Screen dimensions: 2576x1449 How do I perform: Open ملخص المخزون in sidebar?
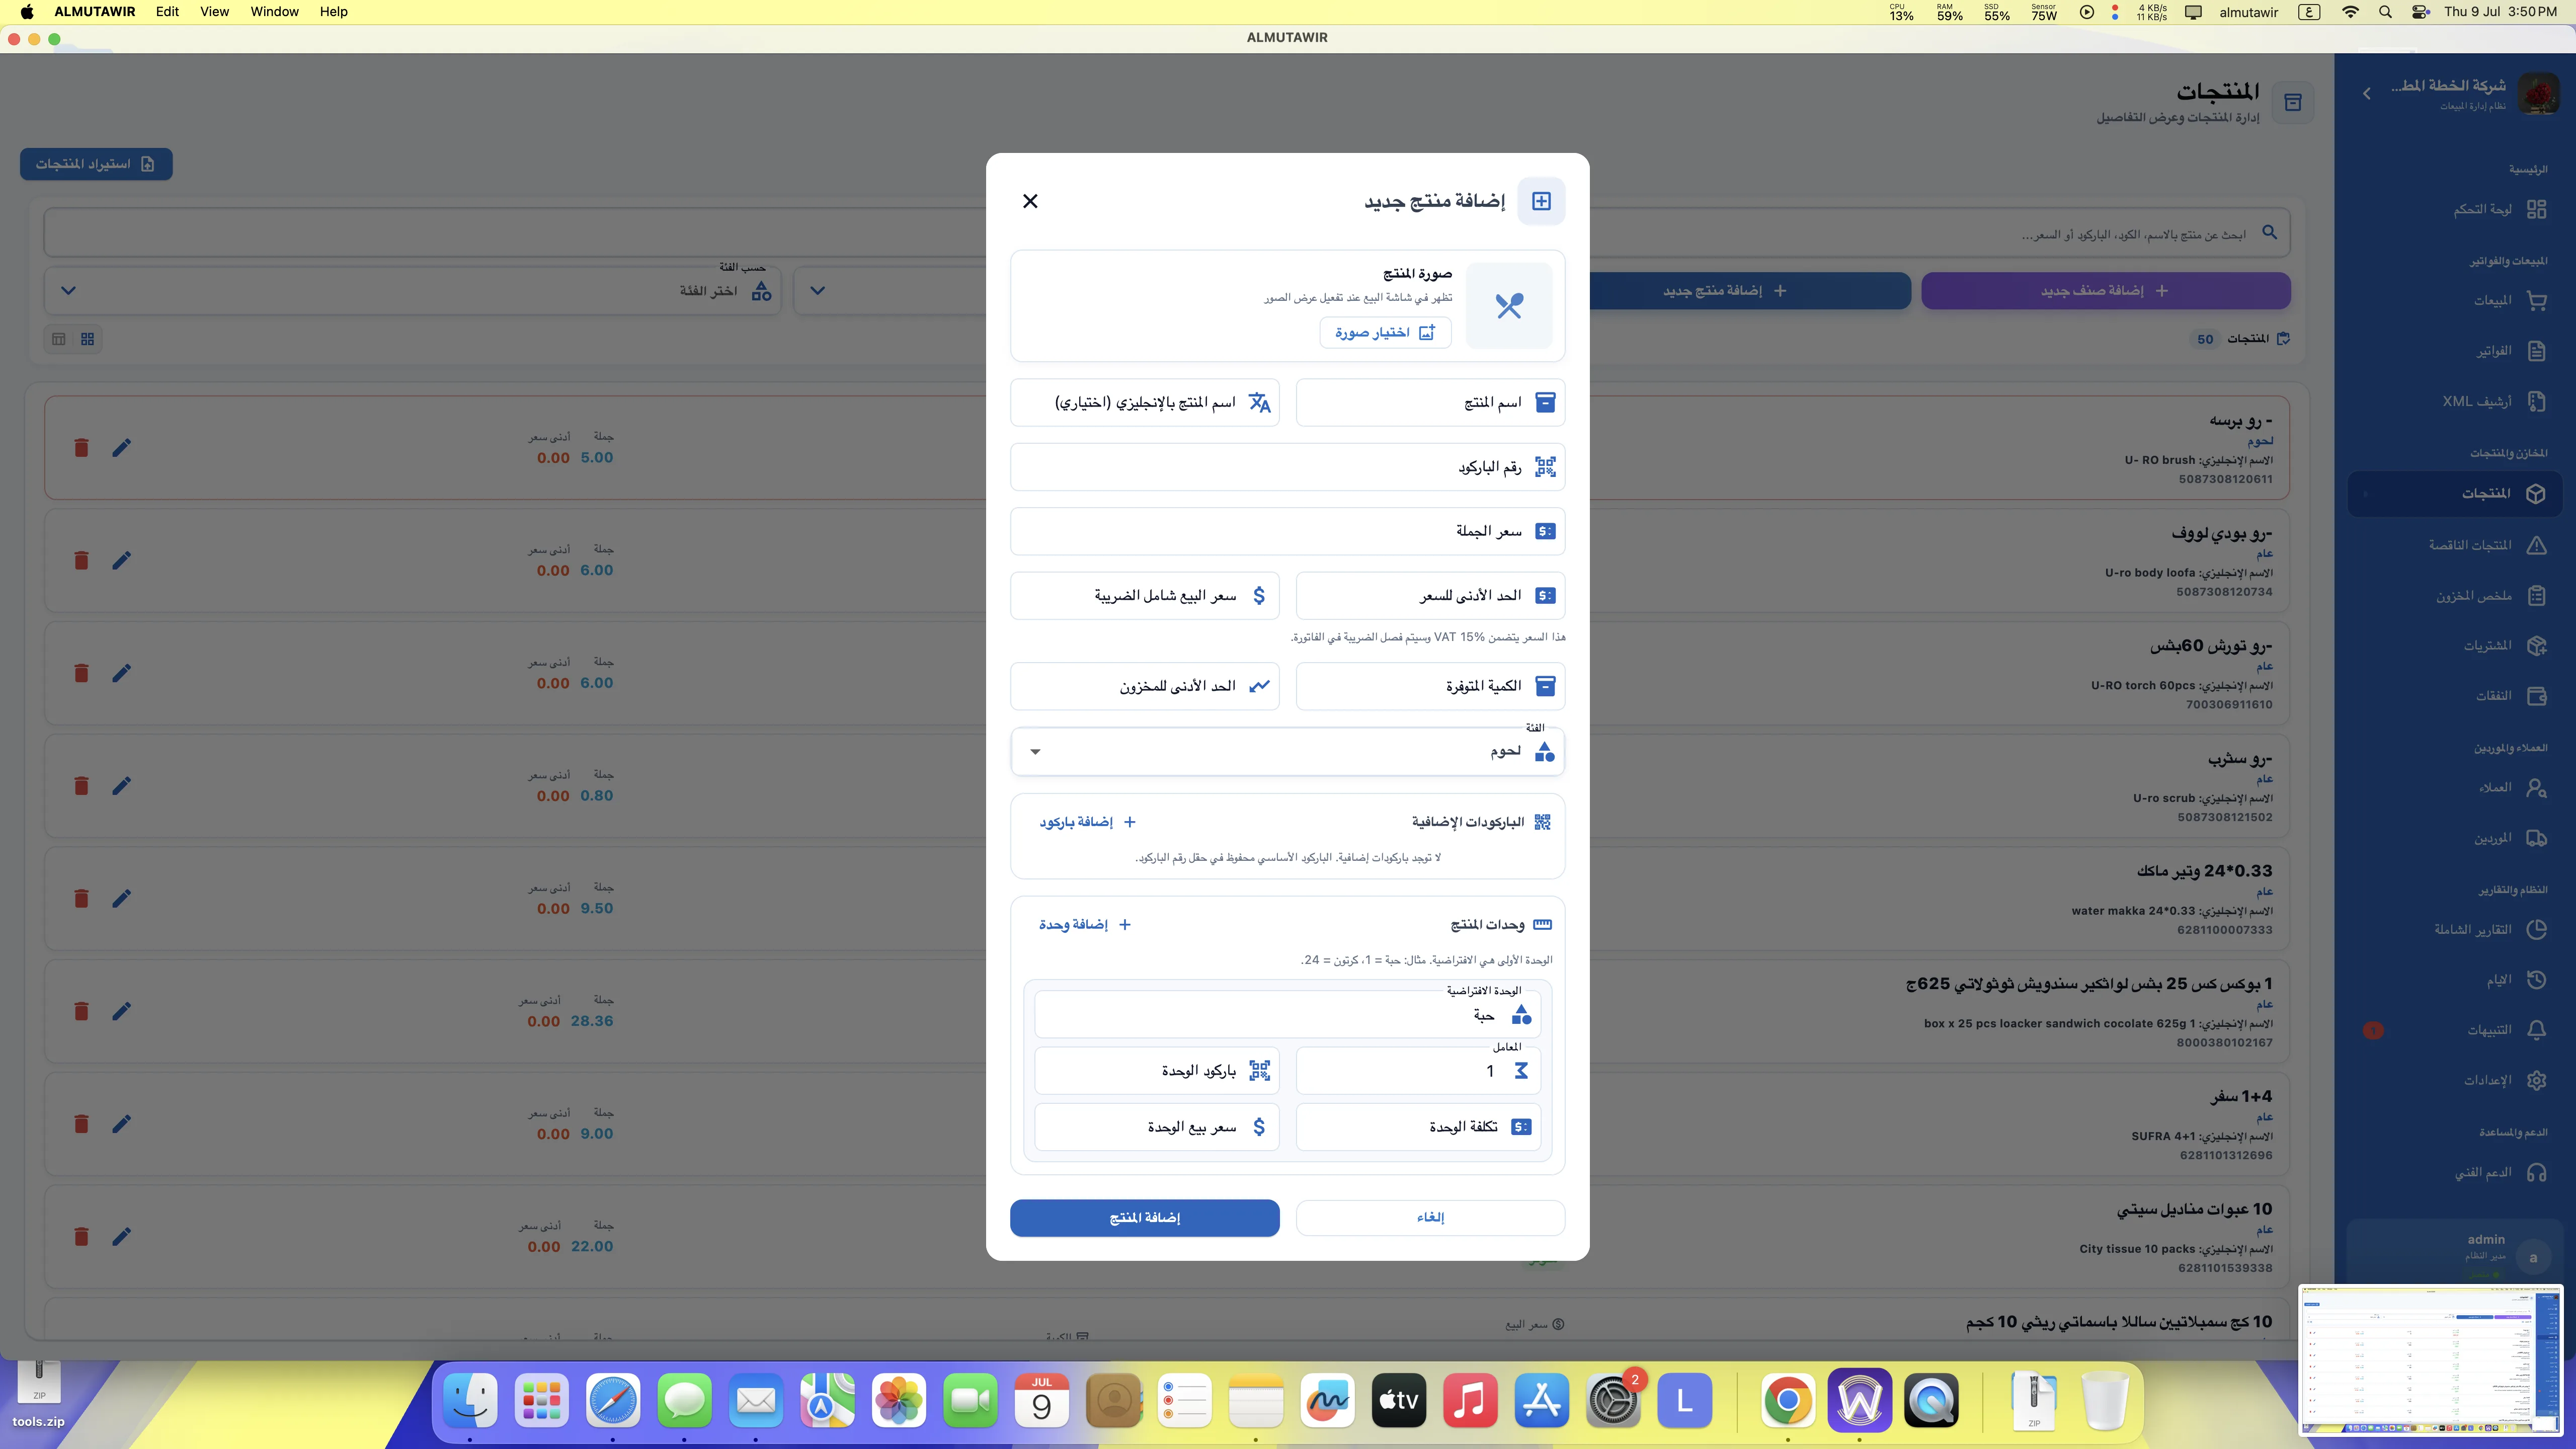[x=2455, y=596]
